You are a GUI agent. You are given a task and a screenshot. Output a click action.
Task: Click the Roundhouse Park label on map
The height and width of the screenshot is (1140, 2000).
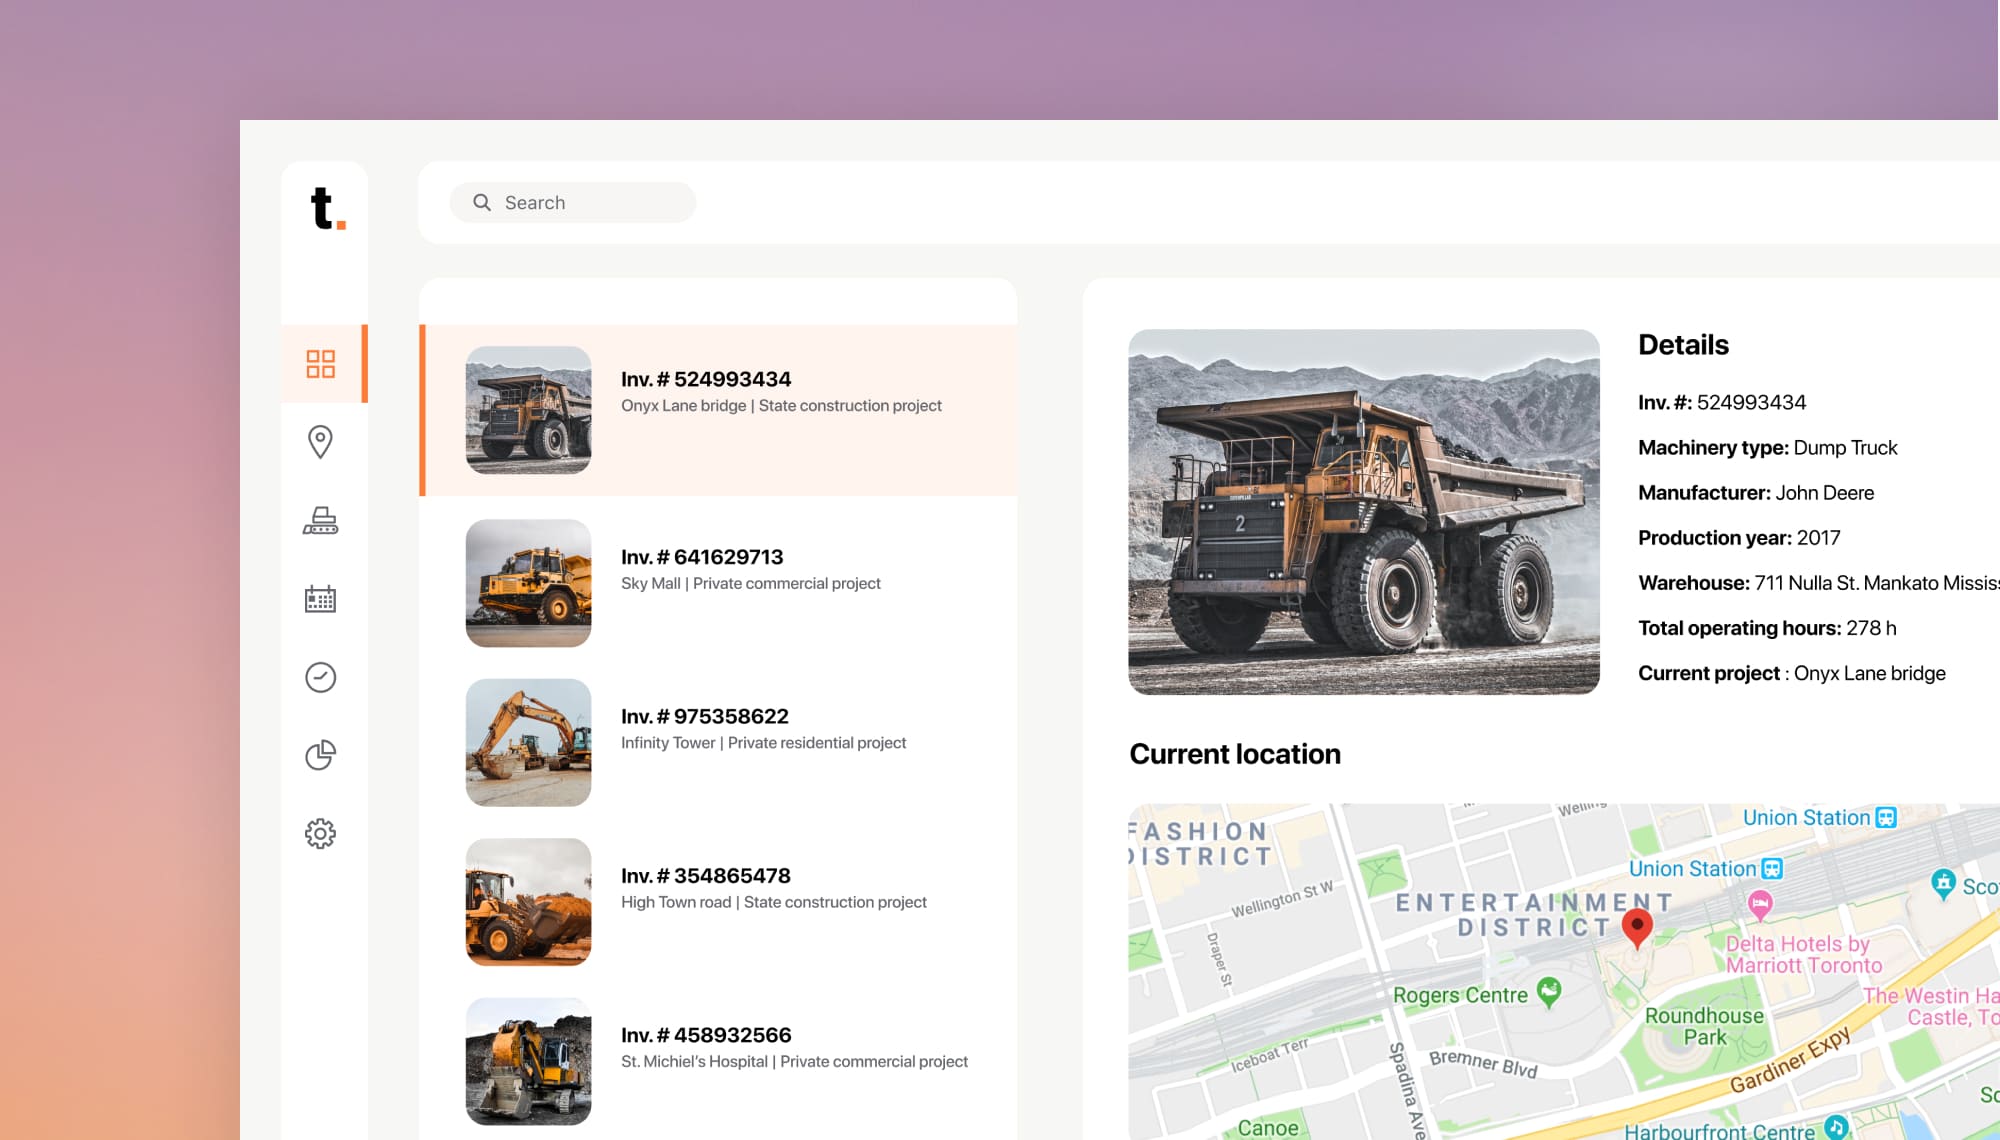pyautogui.click(x=1704, y=1026)
